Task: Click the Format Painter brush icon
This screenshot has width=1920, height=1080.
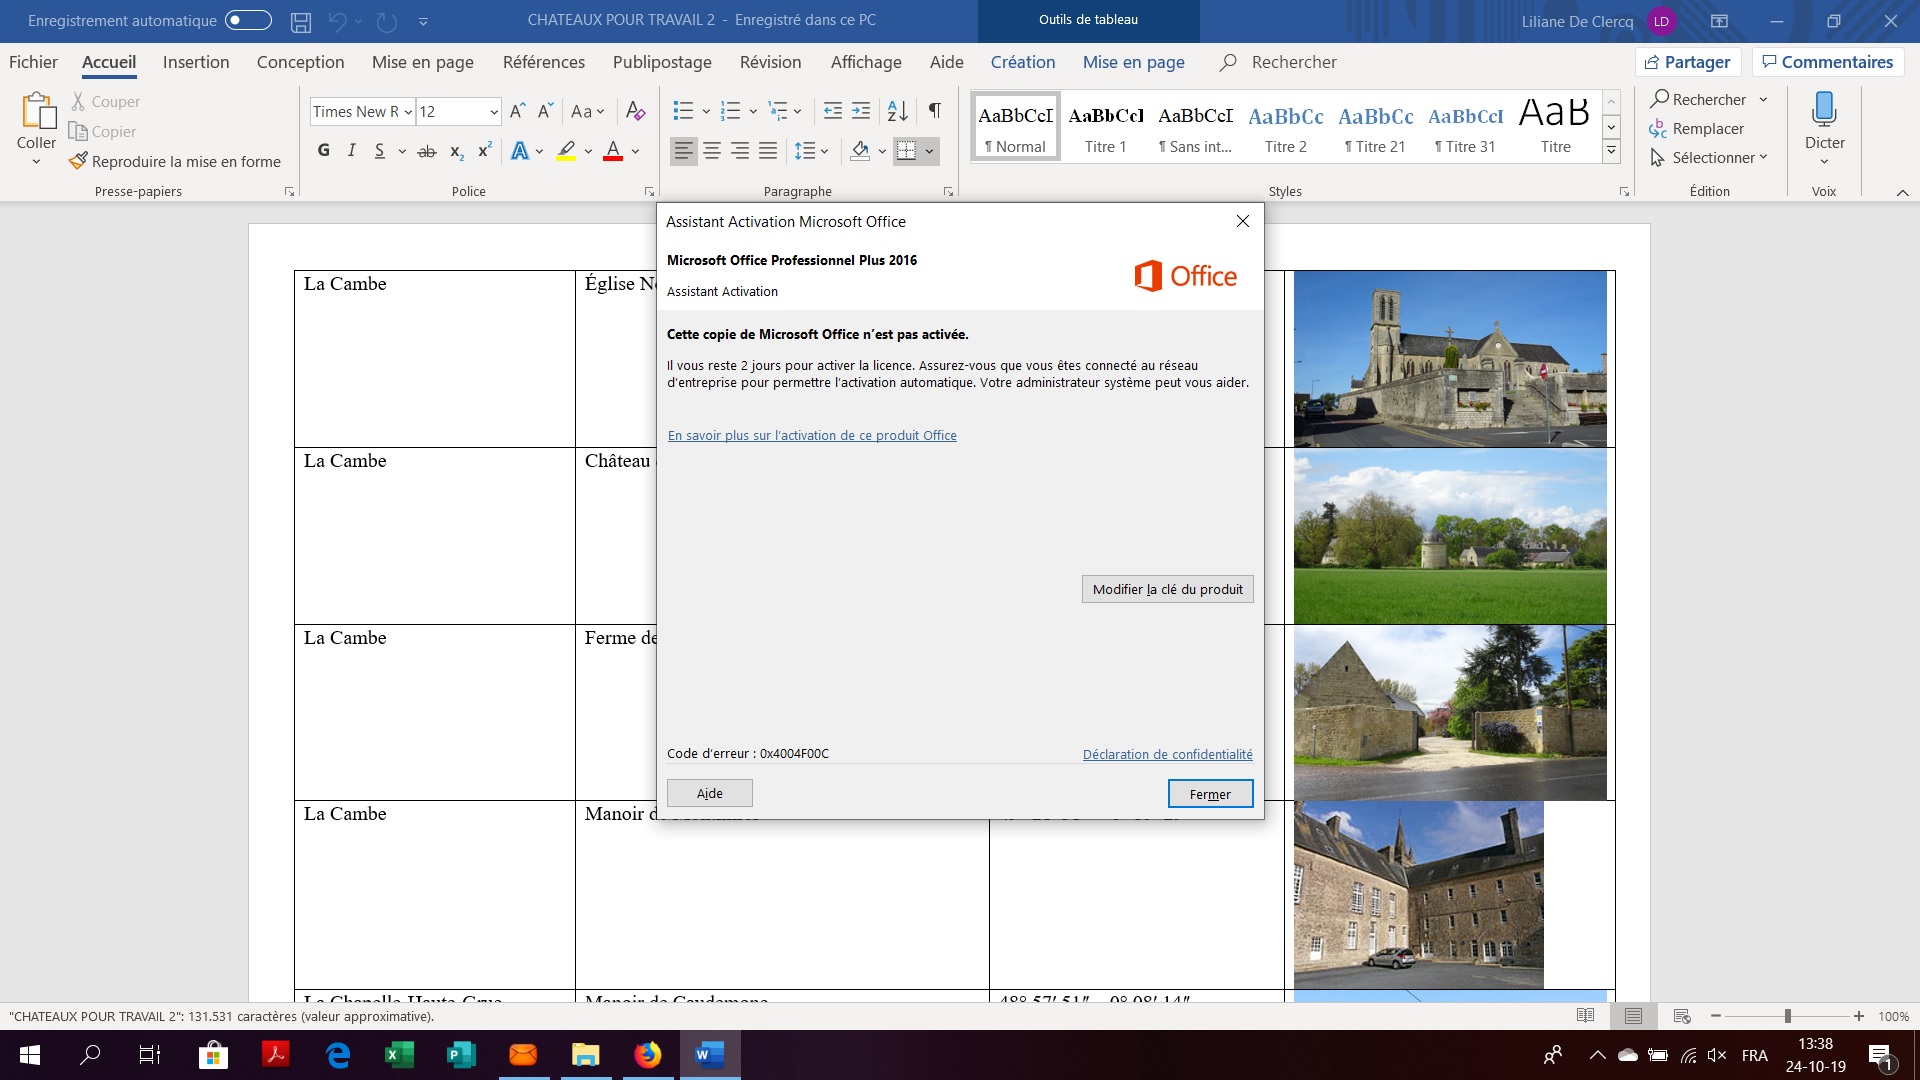Action: pos(78,161)
